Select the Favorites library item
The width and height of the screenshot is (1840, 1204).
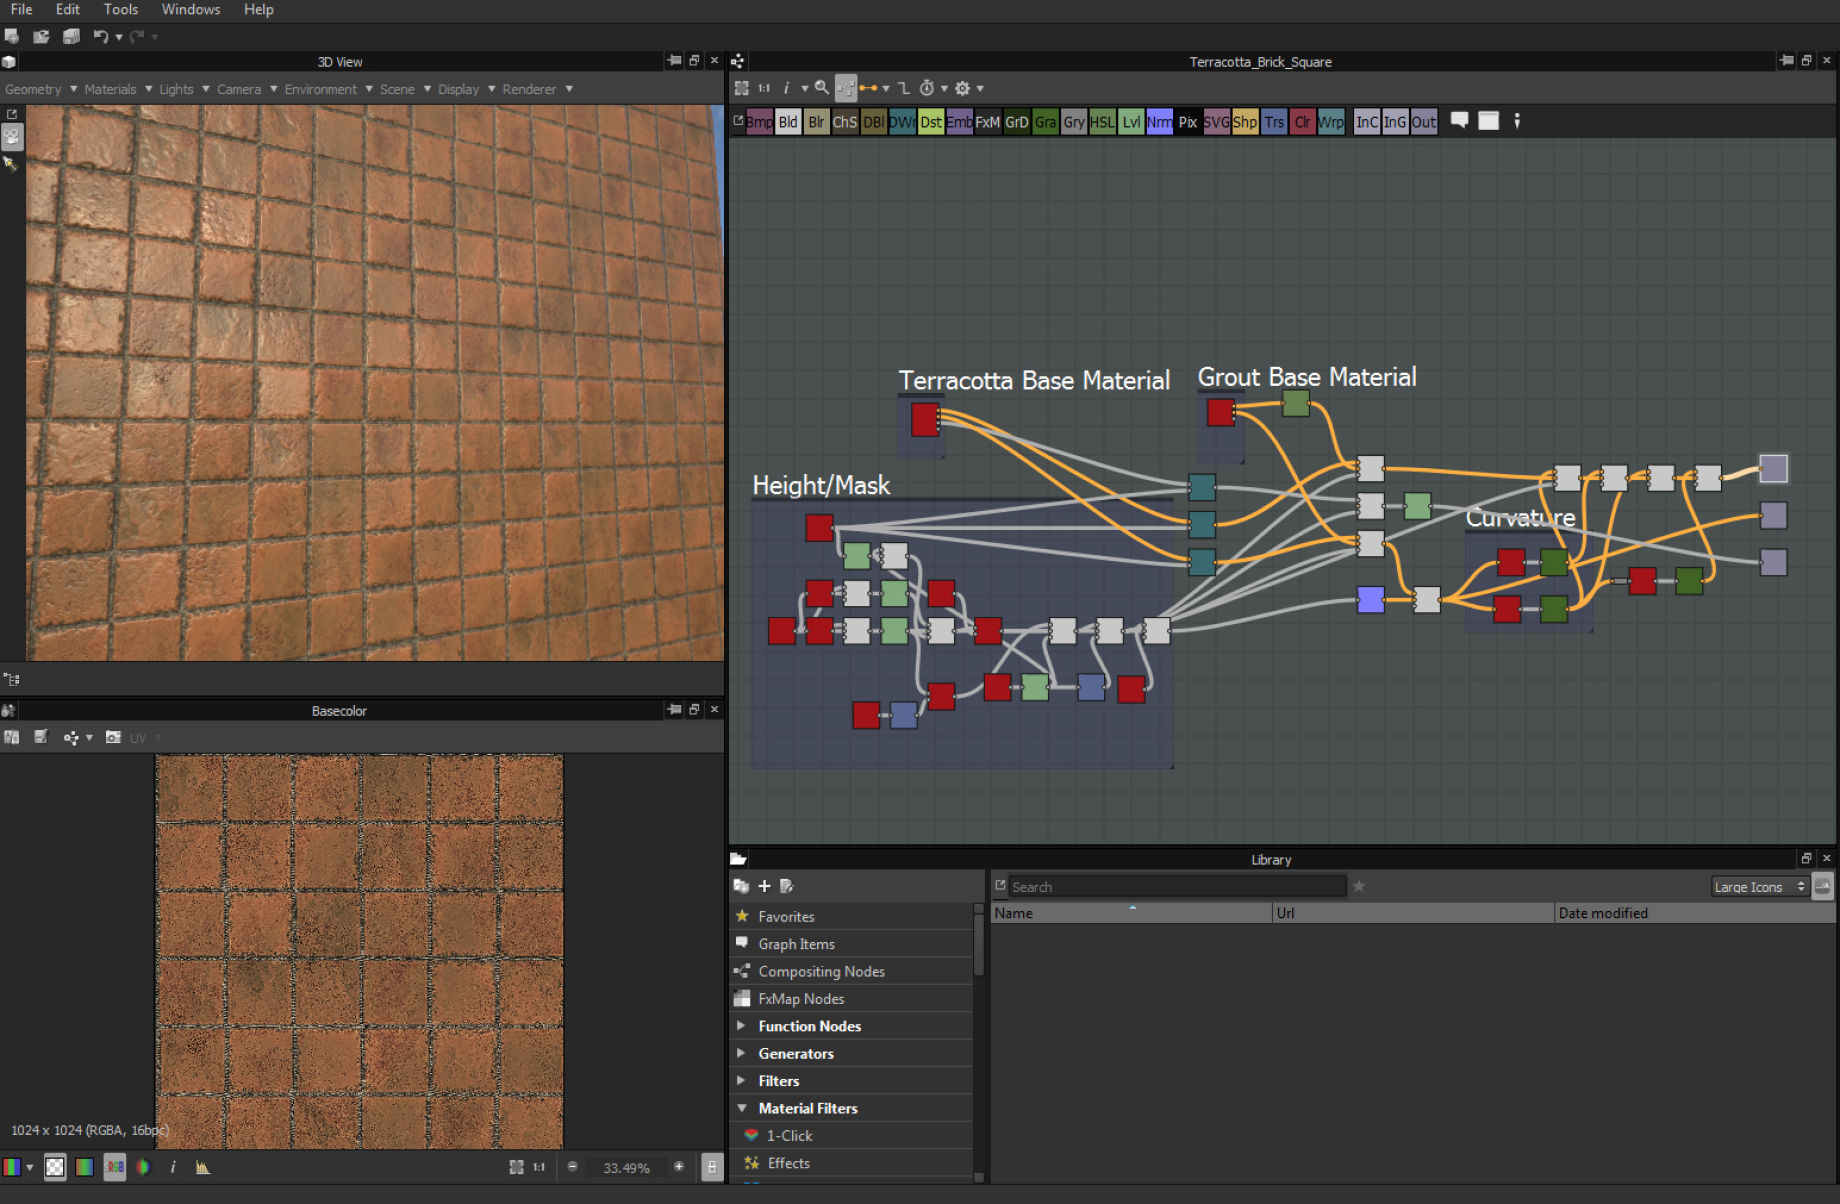pos(852,916)
